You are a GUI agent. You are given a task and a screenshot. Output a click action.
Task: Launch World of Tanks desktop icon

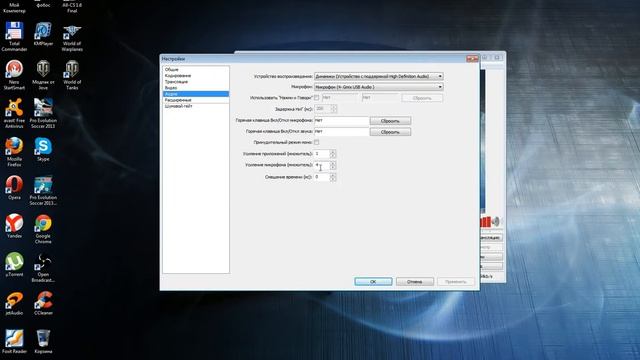pos(72,75)
